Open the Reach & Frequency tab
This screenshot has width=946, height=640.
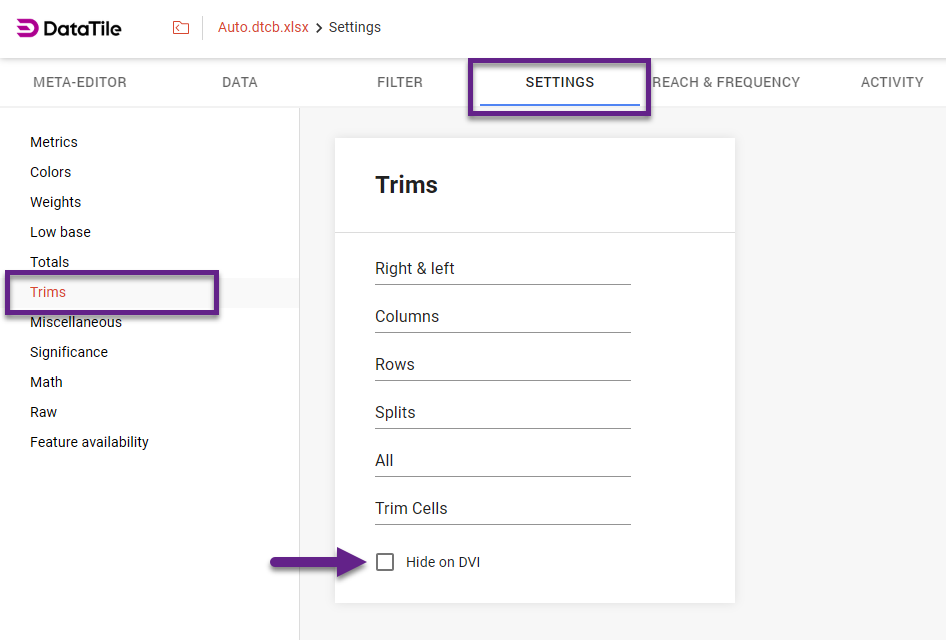(726, 83)
